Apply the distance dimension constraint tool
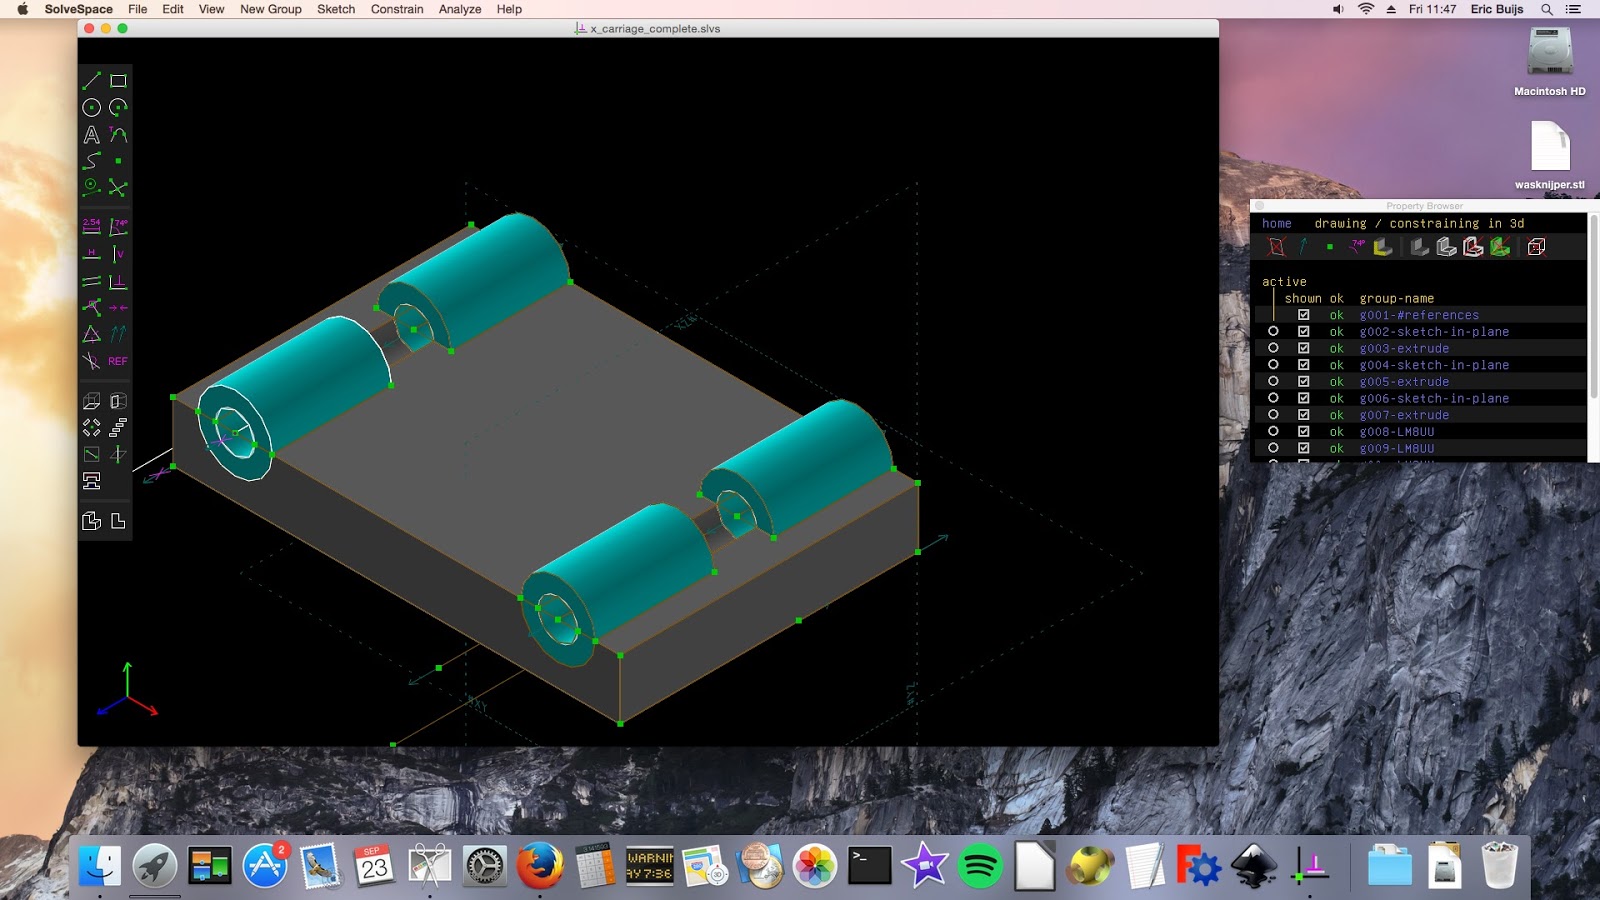The width and height of the screenshot is (1600, 900). click(x=90, y=227)
